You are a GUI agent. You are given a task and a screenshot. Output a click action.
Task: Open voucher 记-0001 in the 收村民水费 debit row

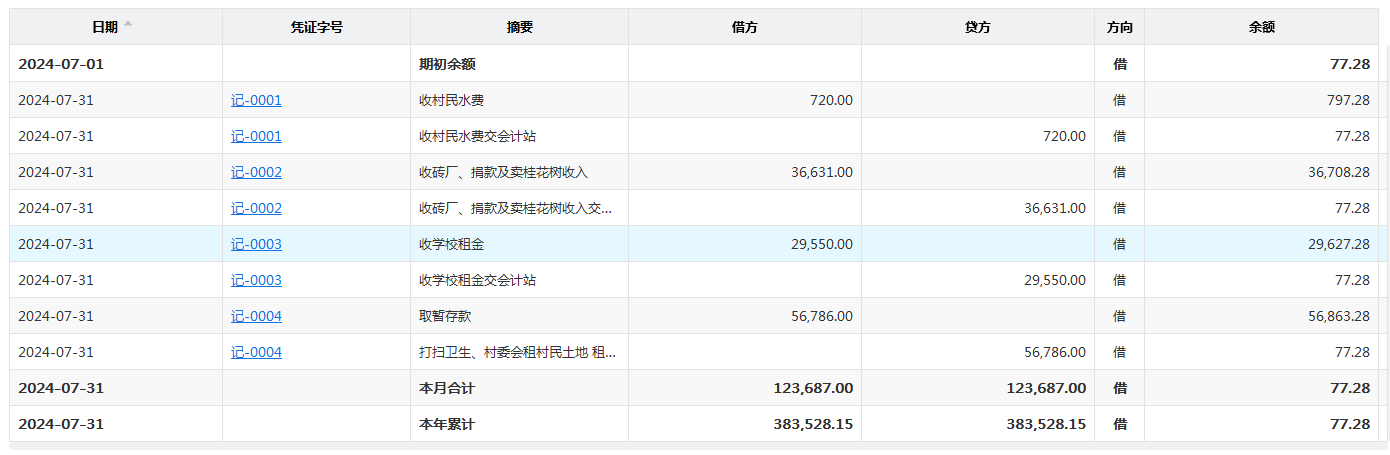point(256,100)
